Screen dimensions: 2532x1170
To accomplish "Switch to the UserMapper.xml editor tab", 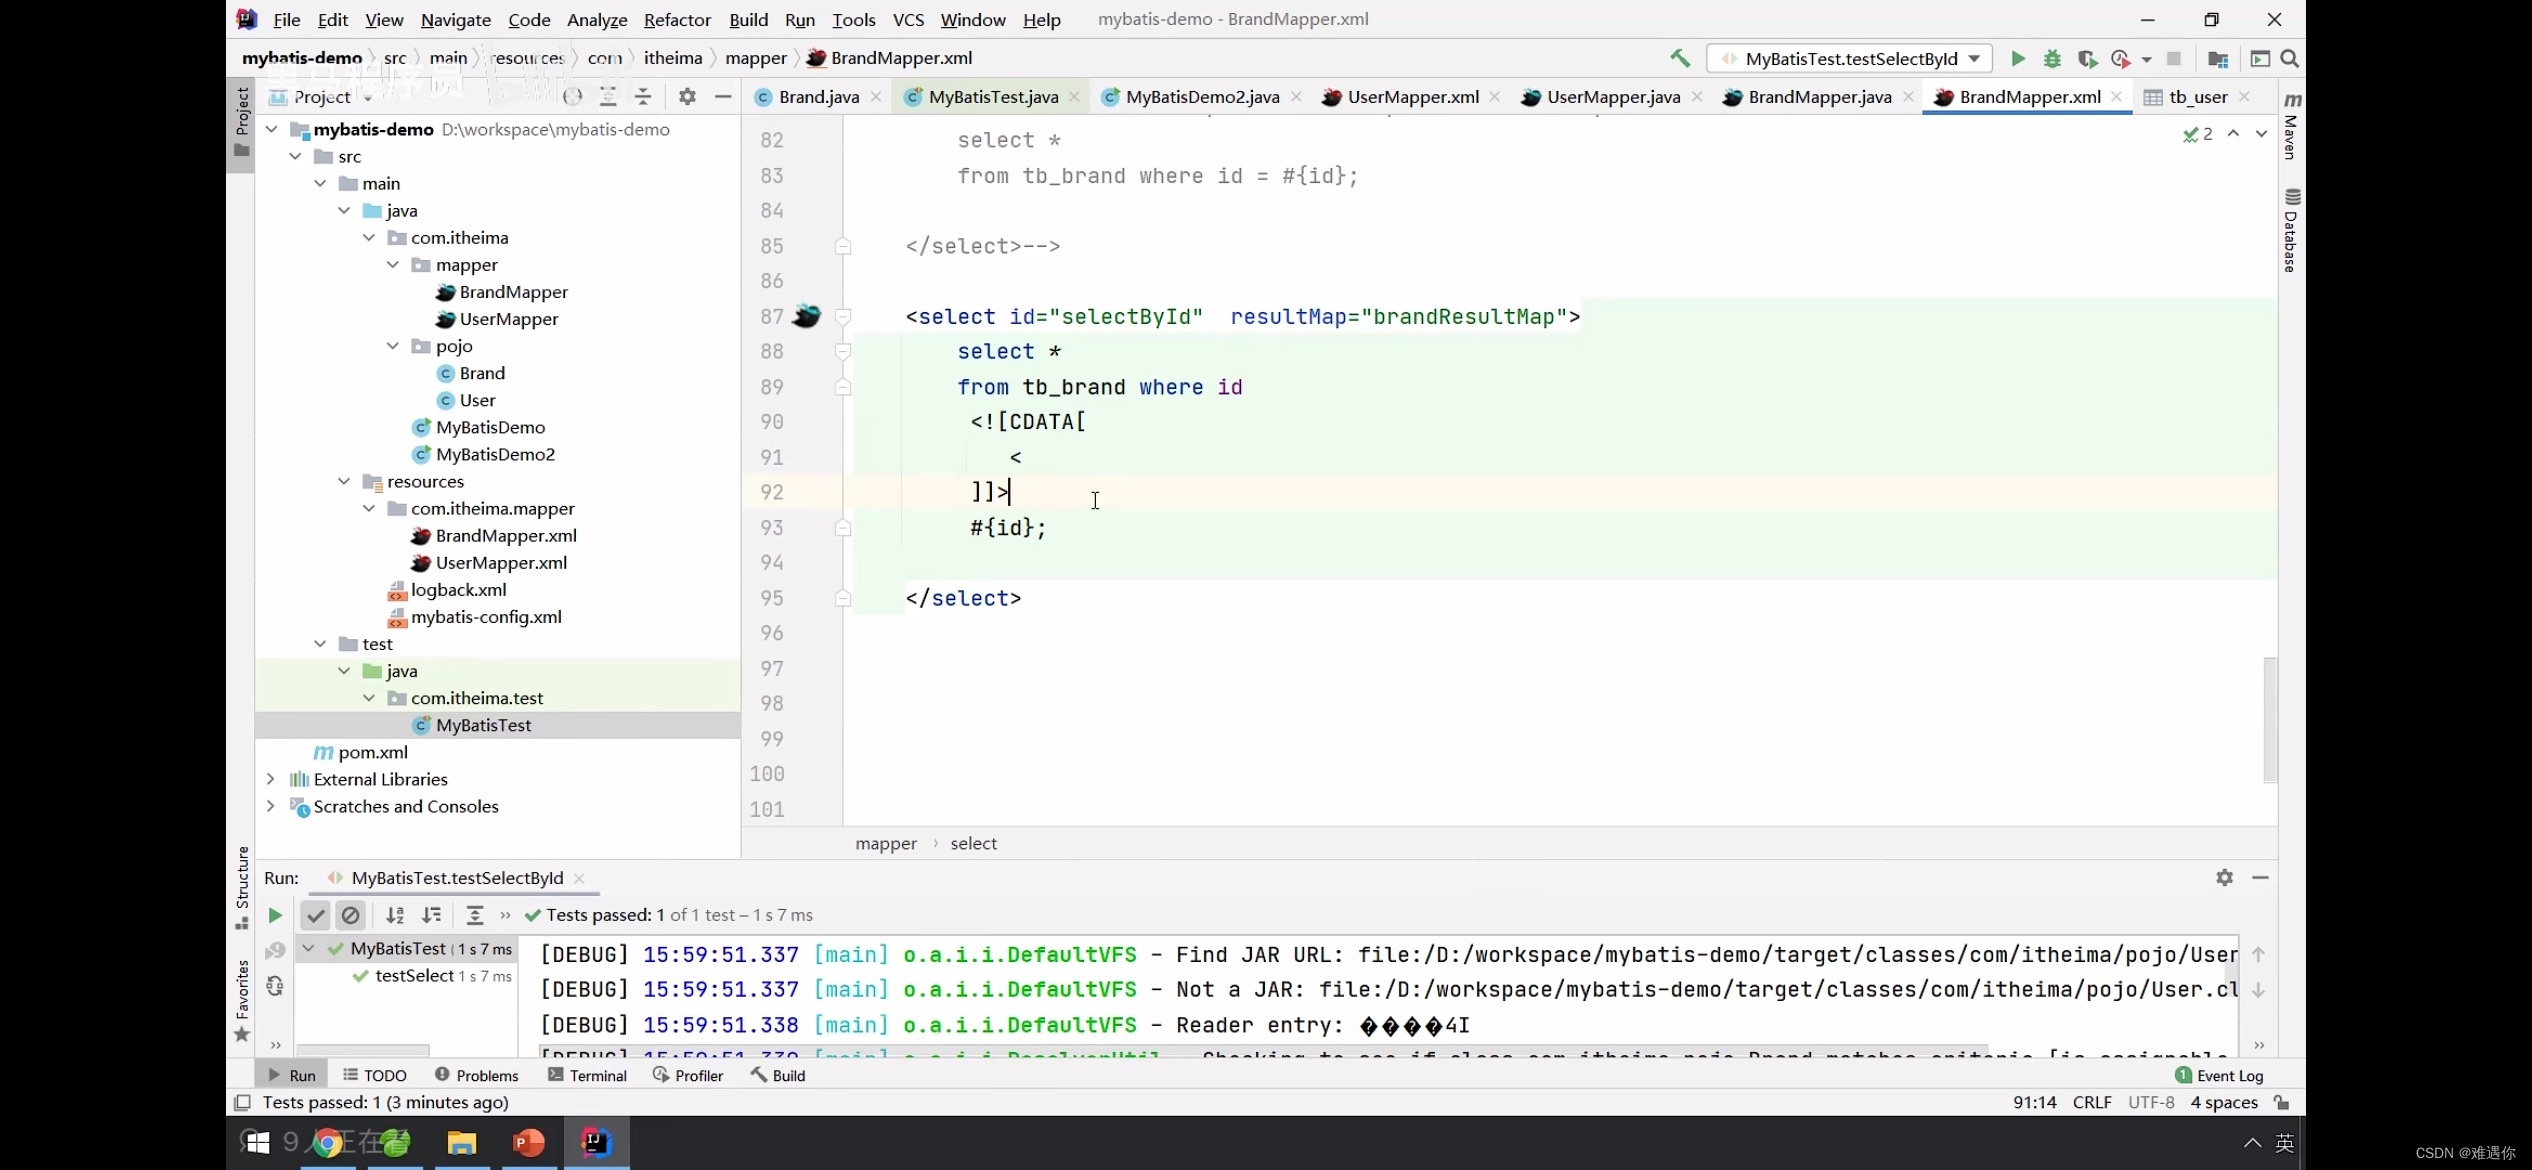I will click(x=1412, y=96).
